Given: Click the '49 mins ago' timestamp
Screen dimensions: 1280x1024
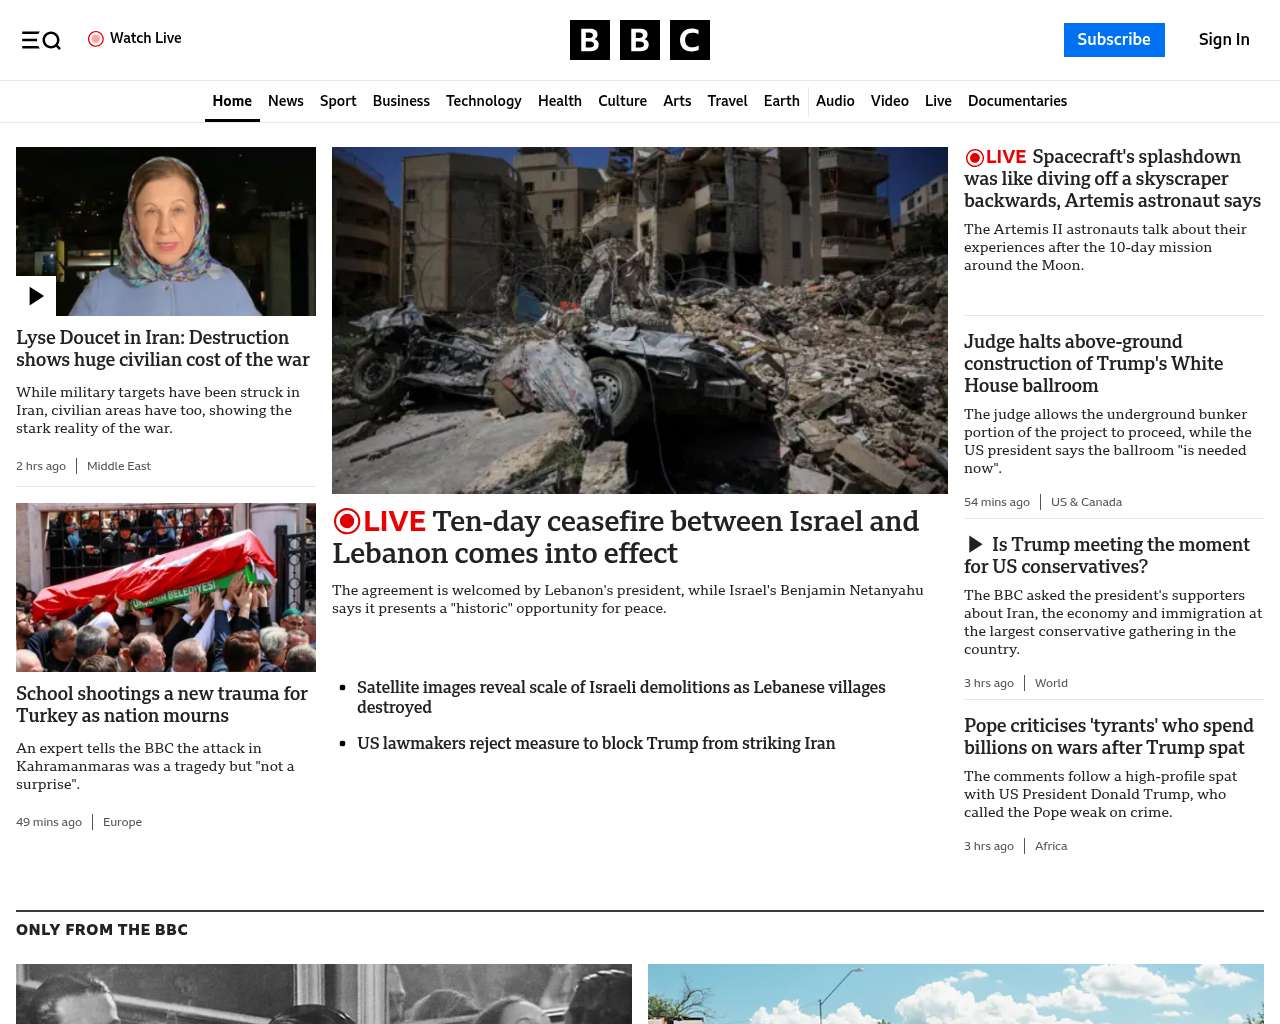Looking at the screenshot, I should click(x=49, y=822).
